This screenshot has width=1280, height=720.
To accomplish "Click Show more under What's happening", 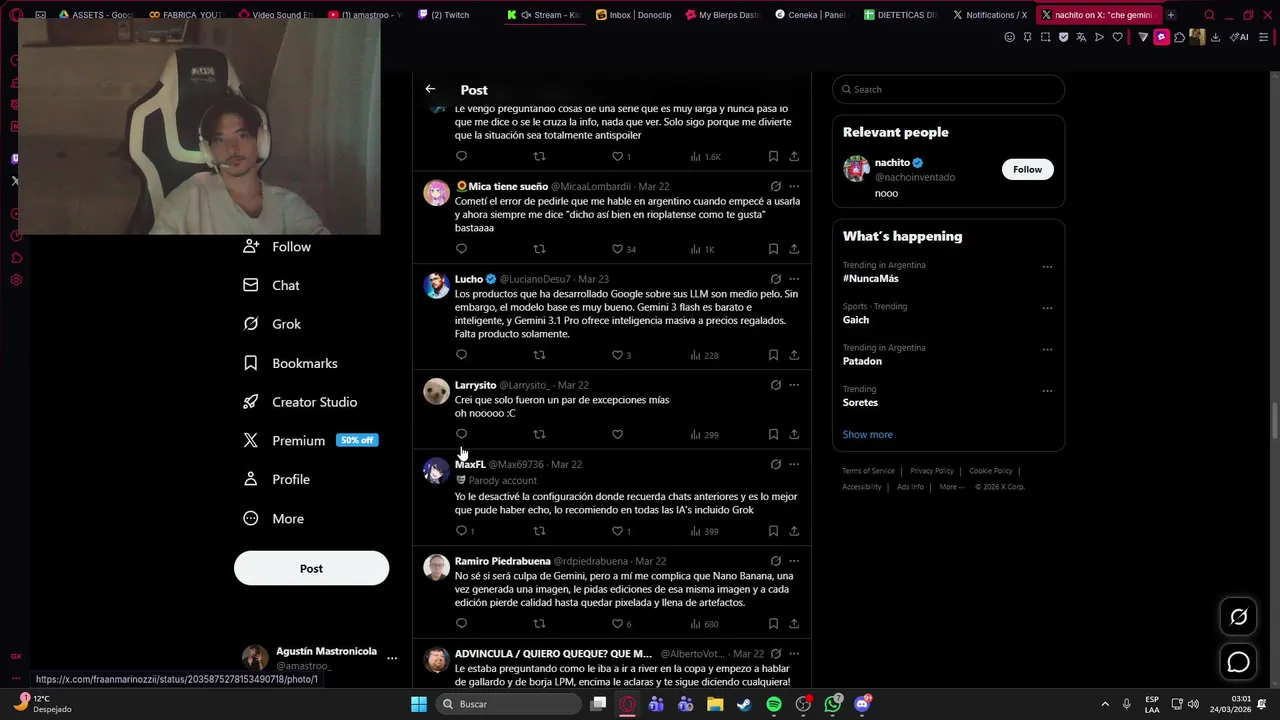I will (x=867, y=435).
